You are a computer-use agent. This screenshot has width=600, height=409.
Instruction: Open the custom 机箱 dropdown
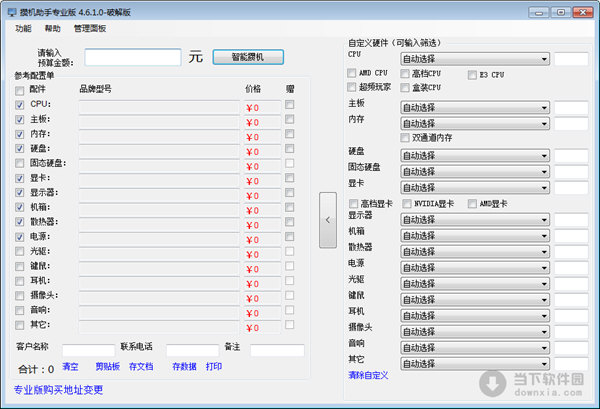point(475,236)
